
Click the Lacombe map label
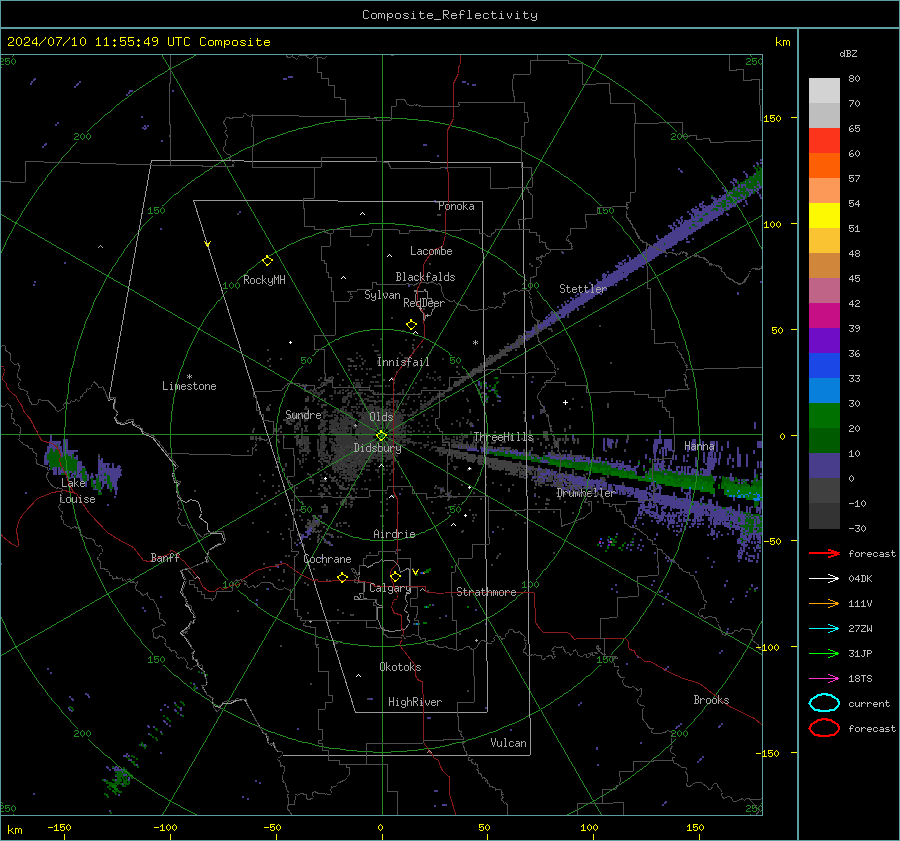431,251
